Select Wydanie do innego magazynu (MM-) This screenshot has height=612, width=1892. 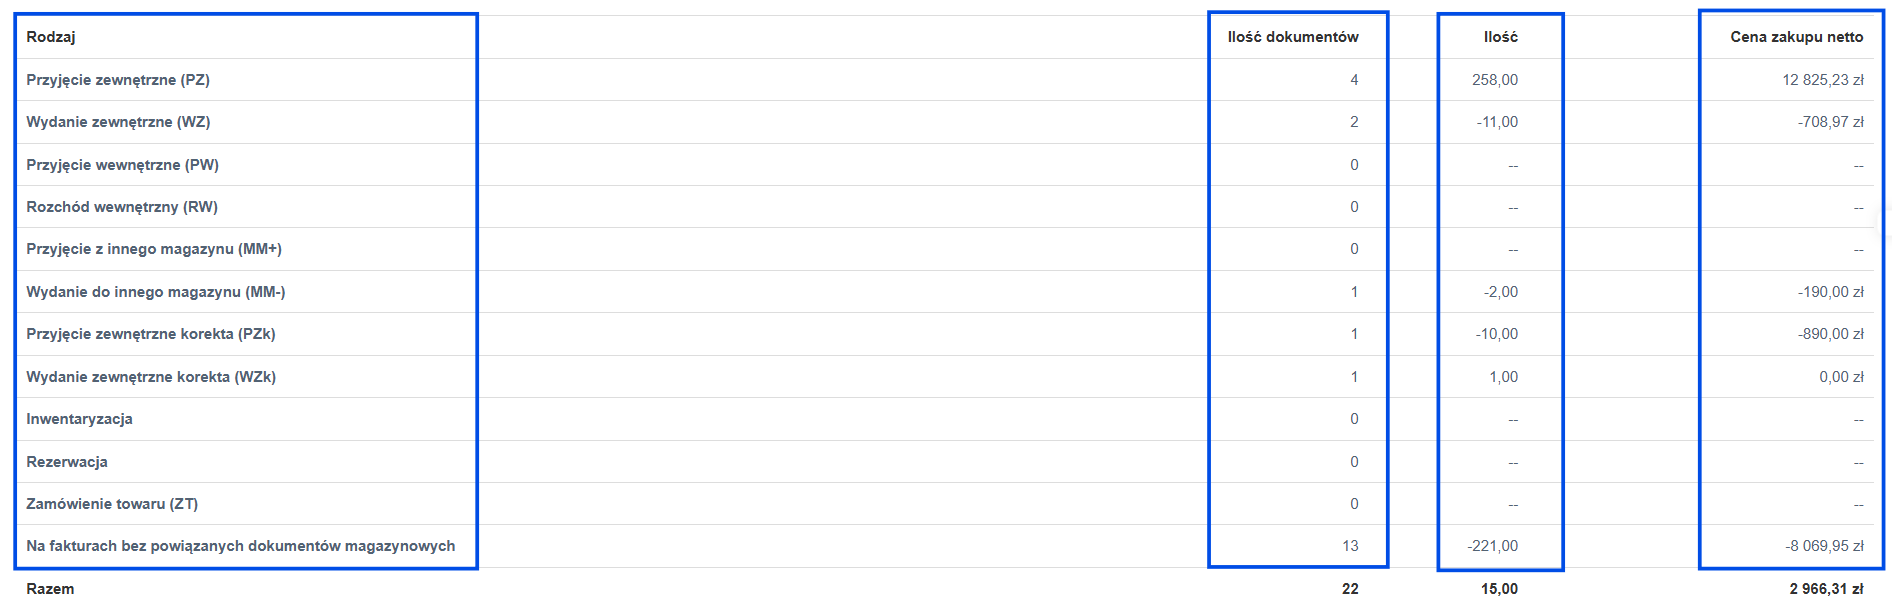[945, 292]
